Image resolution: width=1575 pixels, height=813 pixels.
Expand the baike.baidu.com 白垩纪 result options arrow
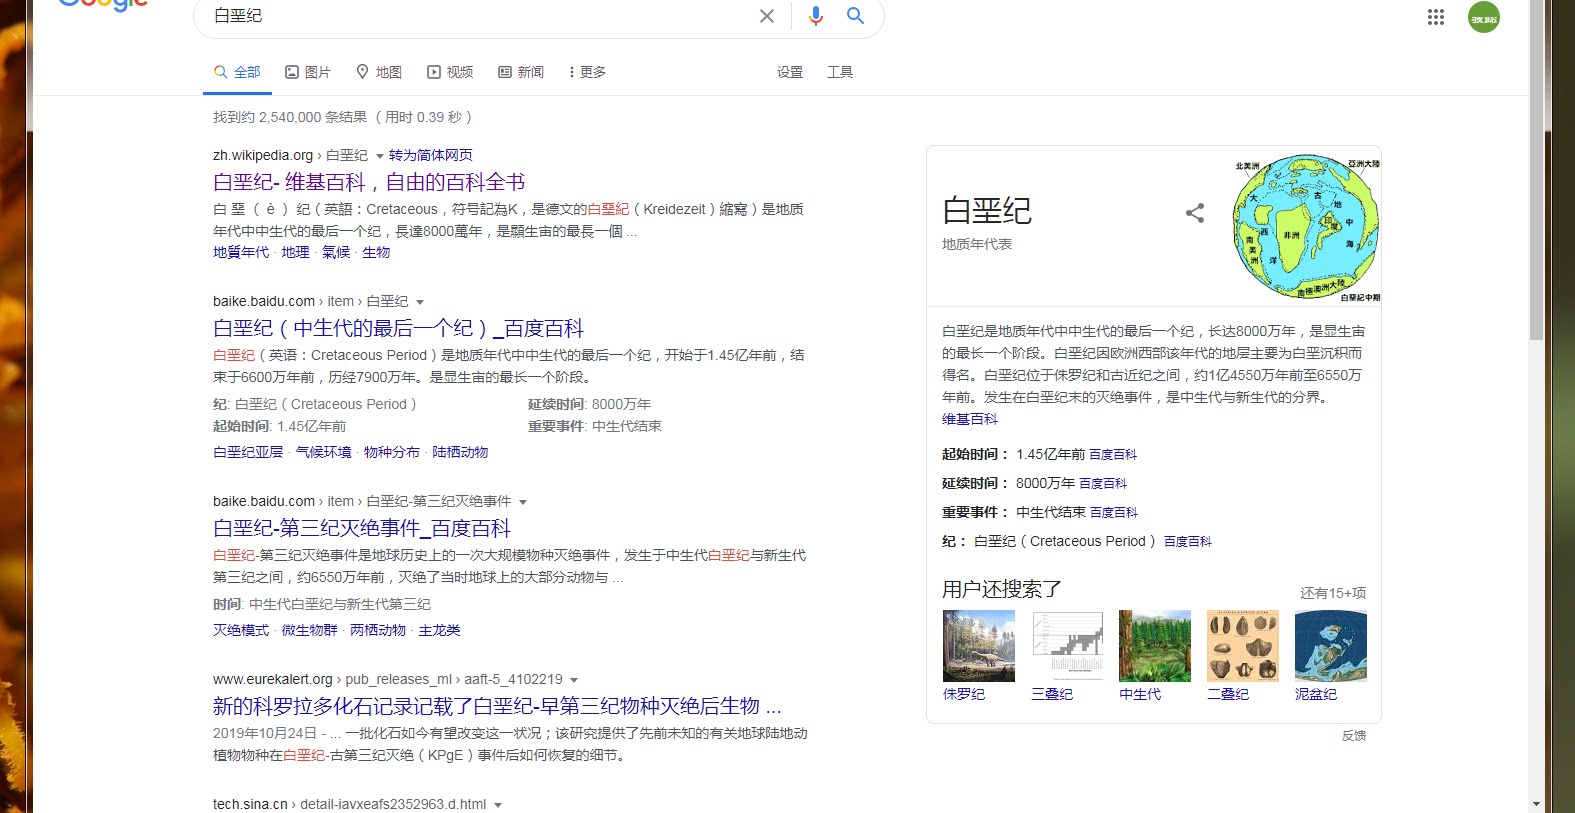420,302
